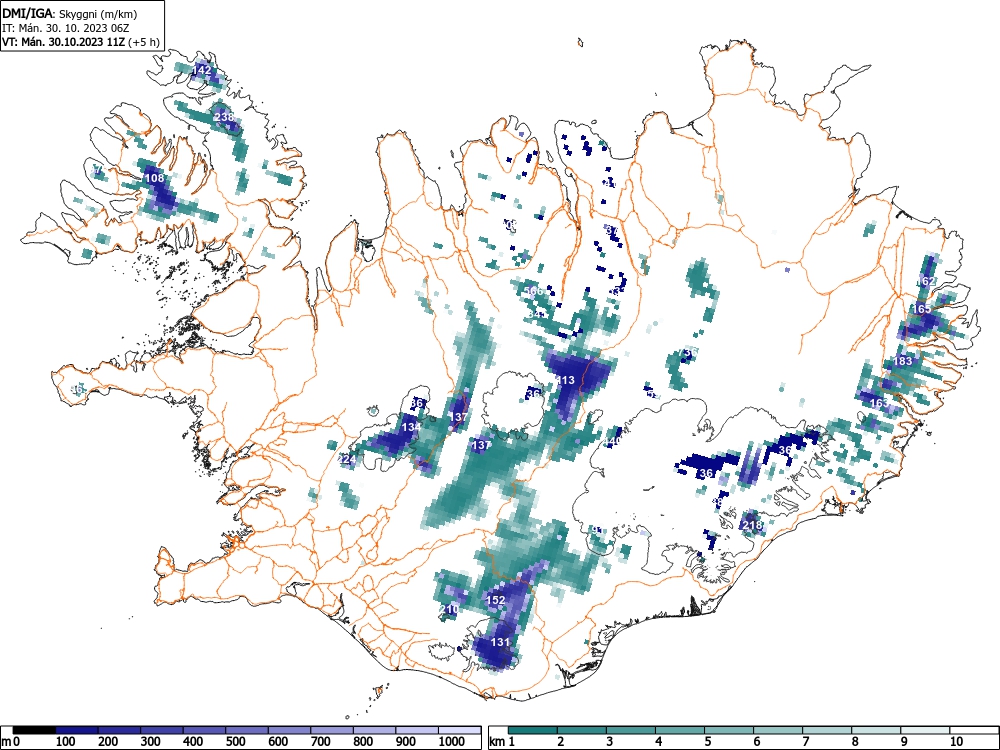Image resolution: width=1000 pixels, height=750 pixels.
Task: Click the map value label '131'
Action: pyautogui.click(x=501, y=642)
